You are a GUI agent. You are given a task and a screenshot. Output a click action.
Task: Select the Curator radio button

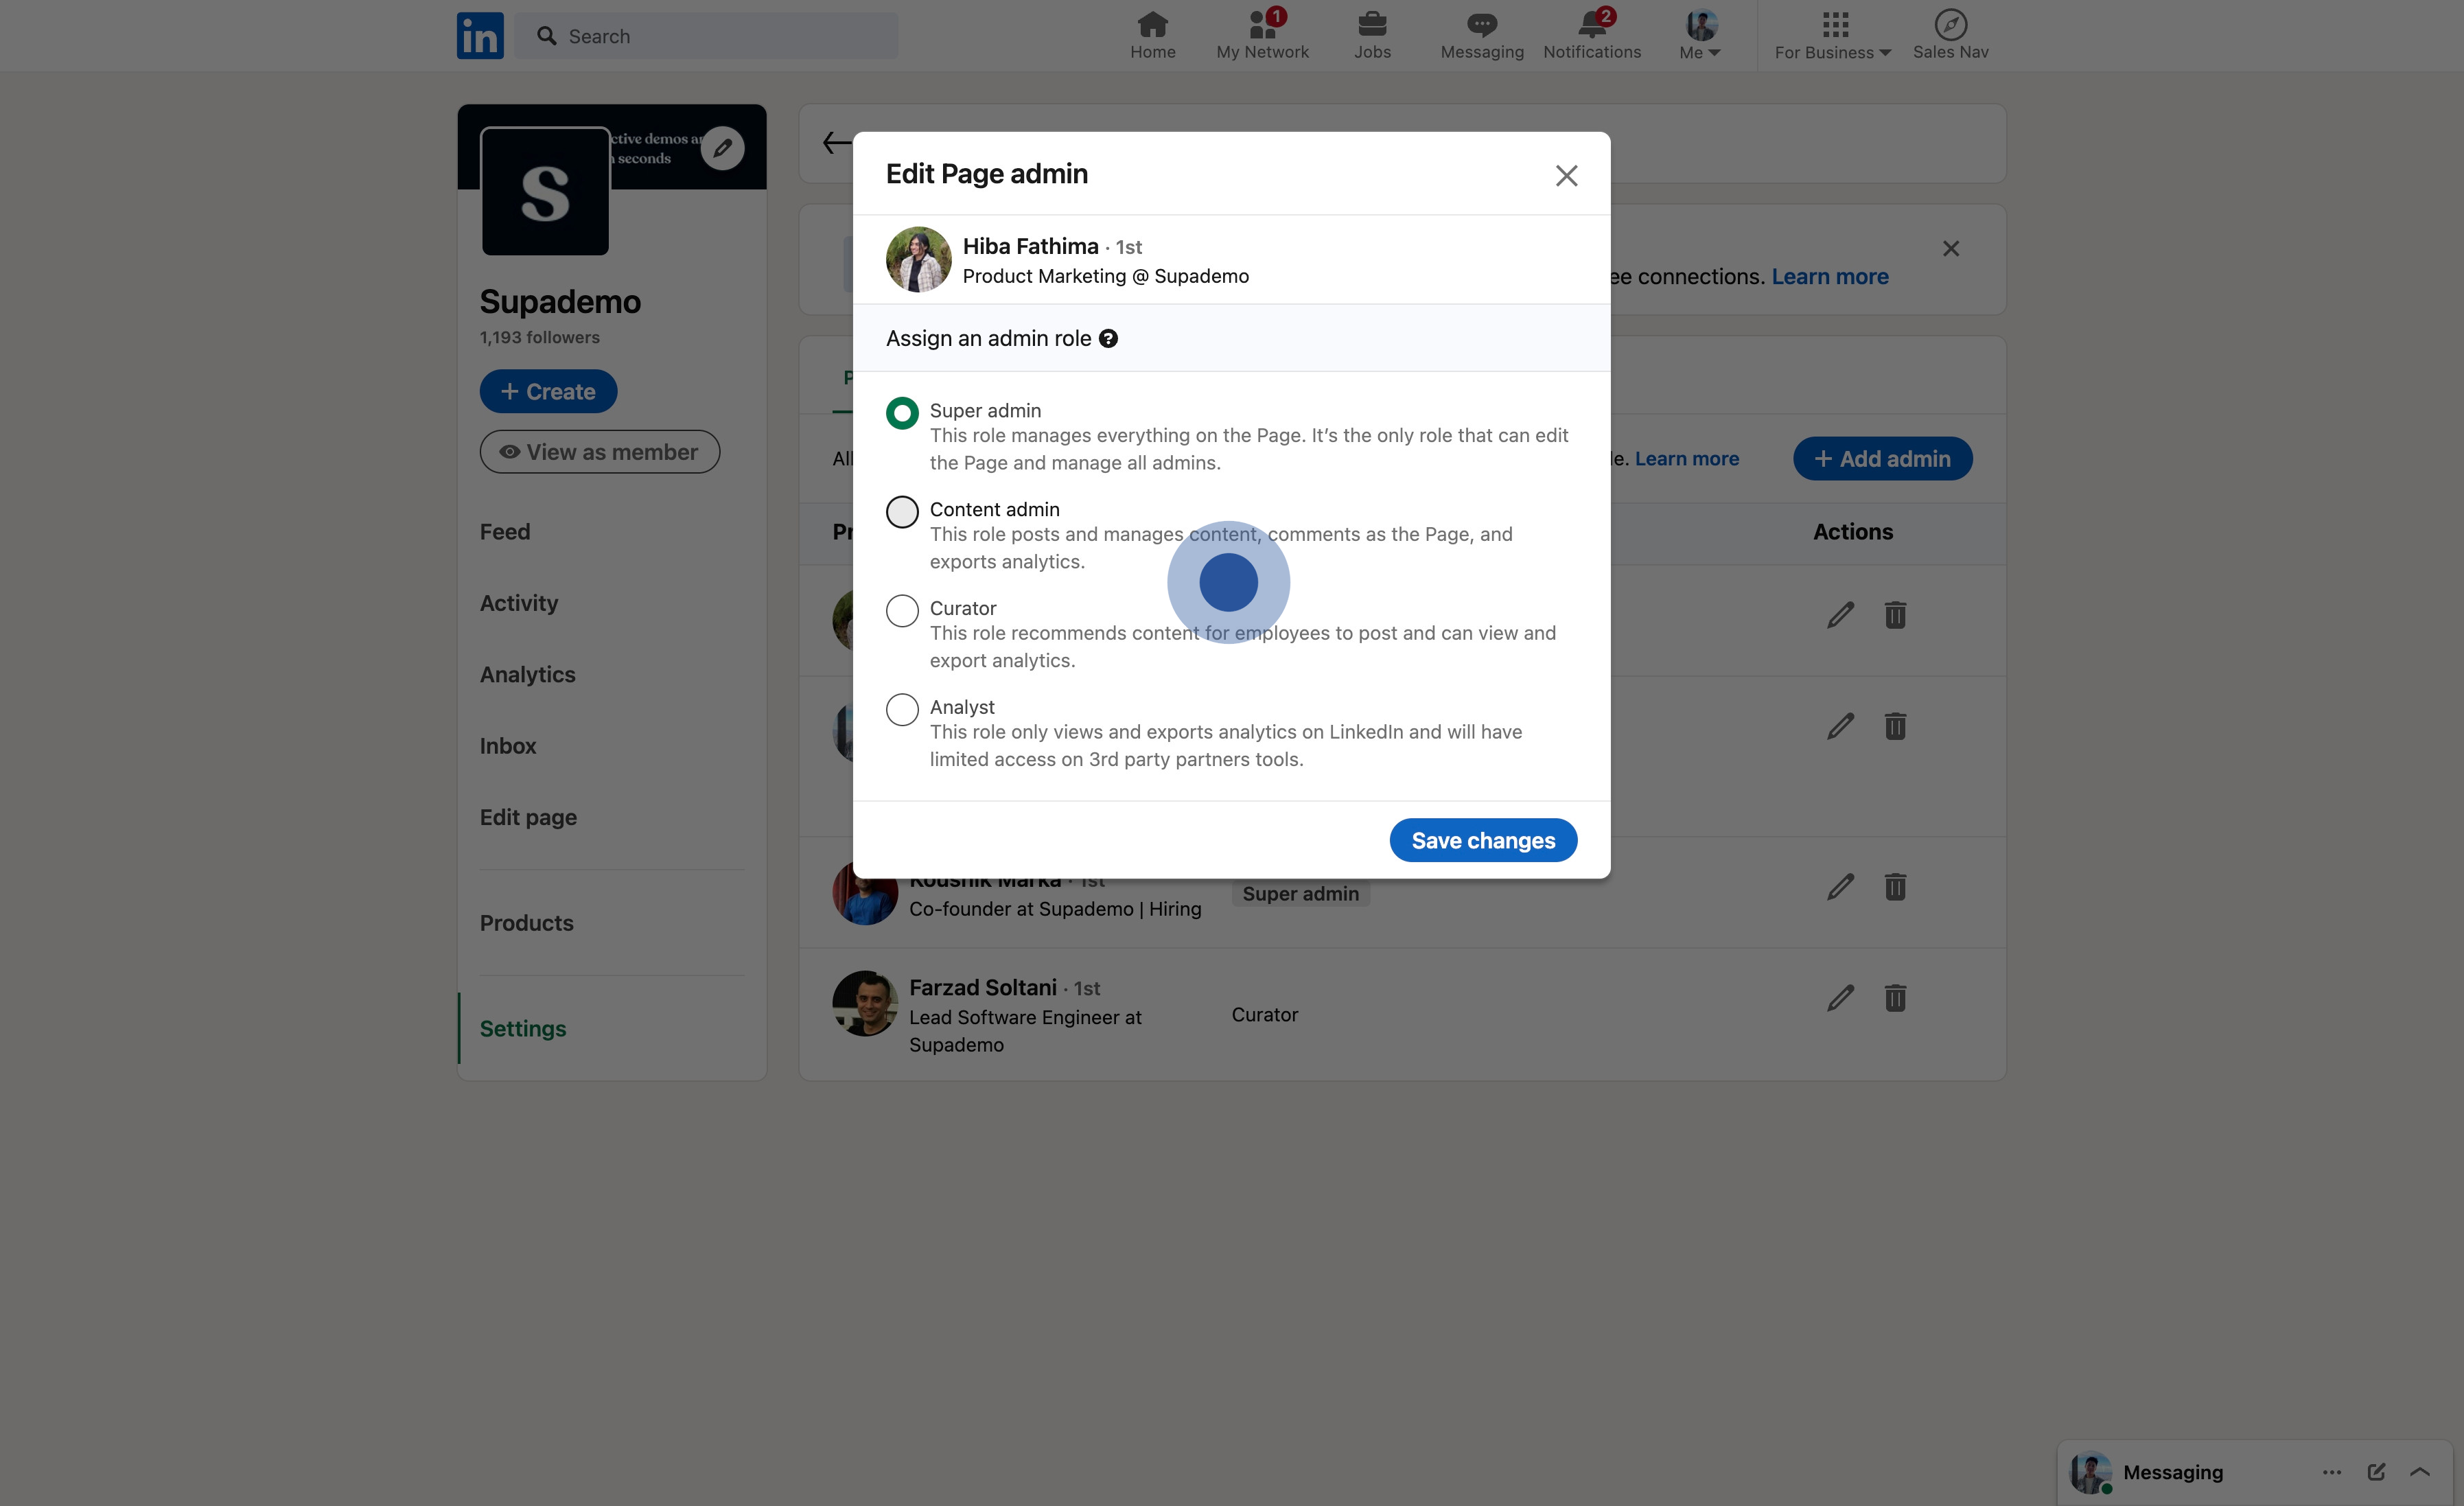click(902, 611)
